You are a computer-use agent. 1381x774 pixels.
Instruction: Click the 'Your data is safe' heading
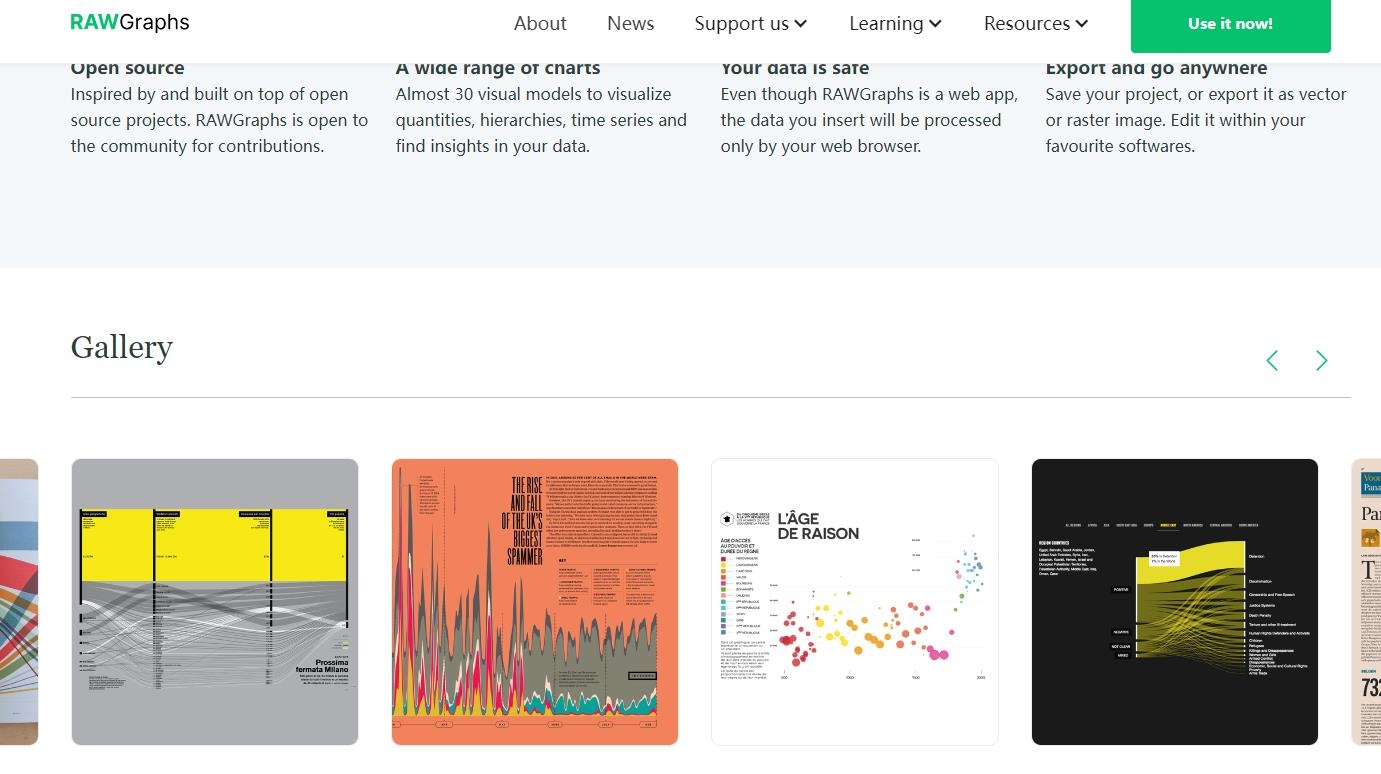795,68
